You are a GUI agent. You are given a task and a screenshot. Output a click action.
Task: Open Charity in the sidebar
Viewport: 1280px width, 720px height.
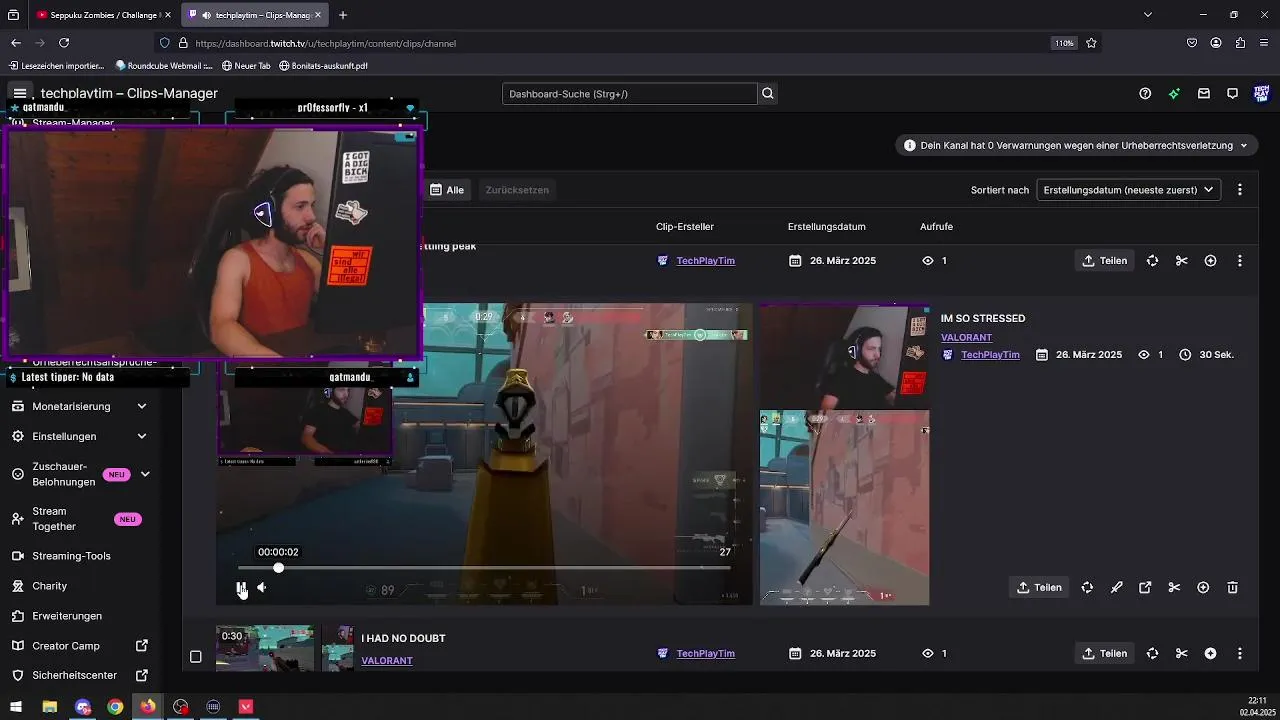pyautogui.click(x=49, y=586)
